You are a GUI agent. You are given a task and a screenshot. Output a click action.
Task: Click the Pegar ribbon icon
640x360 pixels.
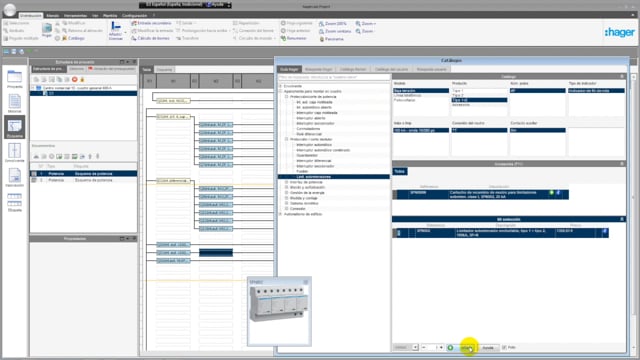pos(47,30)
